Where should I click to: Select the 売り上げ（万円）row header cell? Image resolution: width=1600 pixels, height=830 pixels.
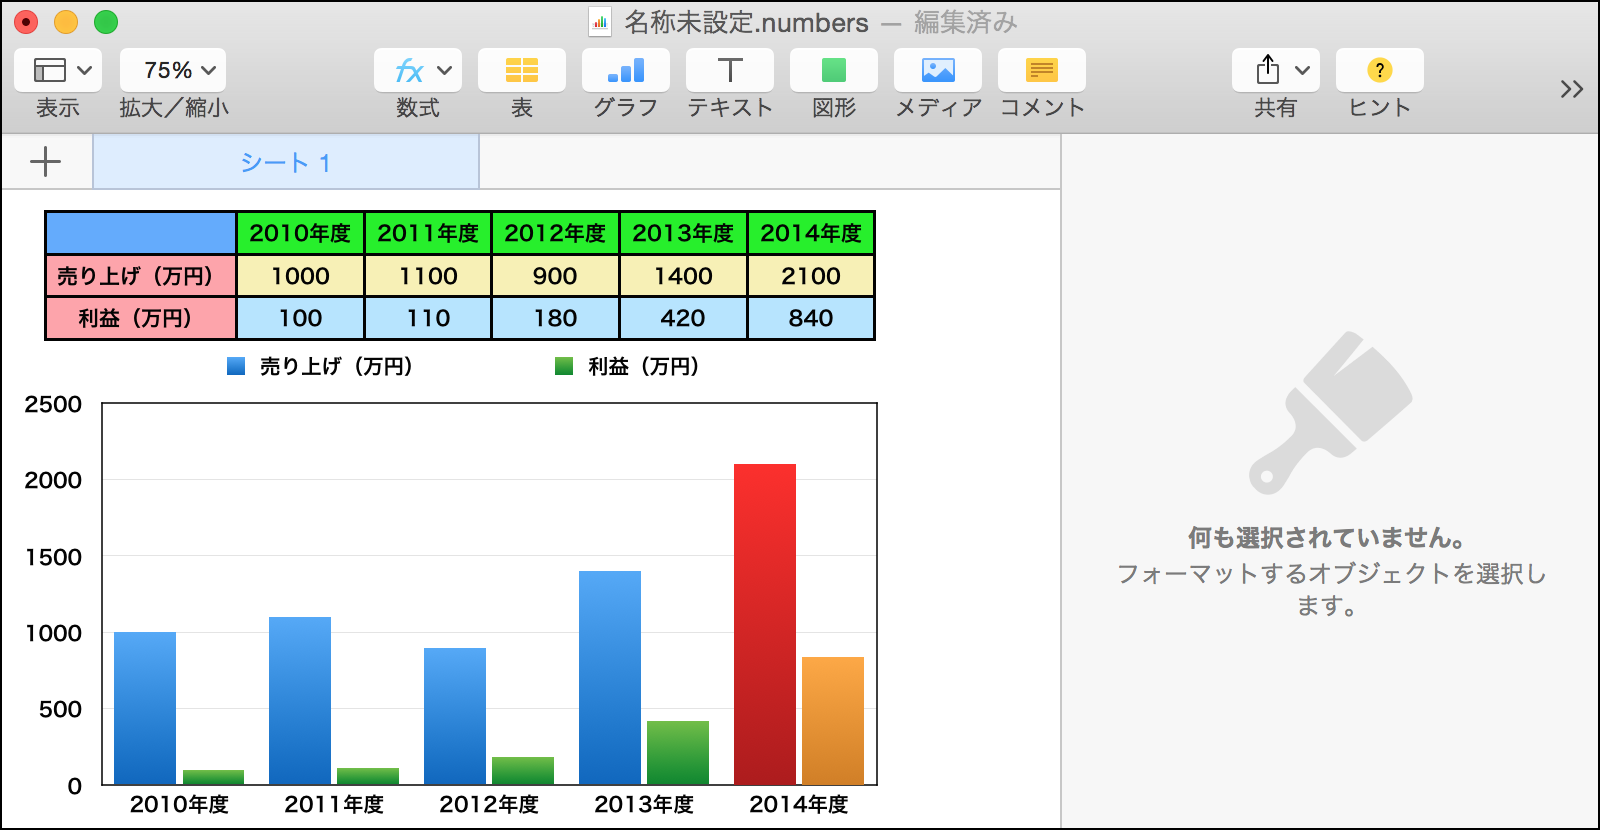point(141,276)
